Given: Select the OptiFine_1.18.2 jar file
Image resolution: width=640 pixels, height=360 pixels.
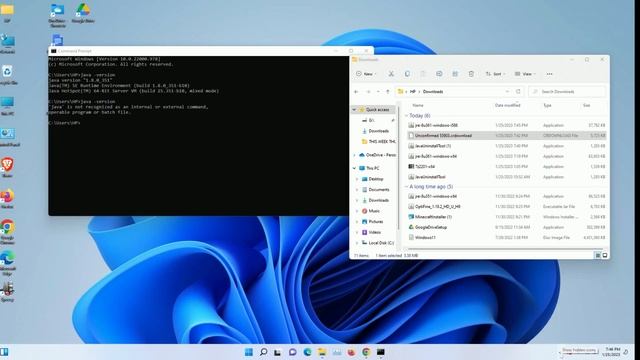Looking at the screenshot, I should tap(507, 207).
